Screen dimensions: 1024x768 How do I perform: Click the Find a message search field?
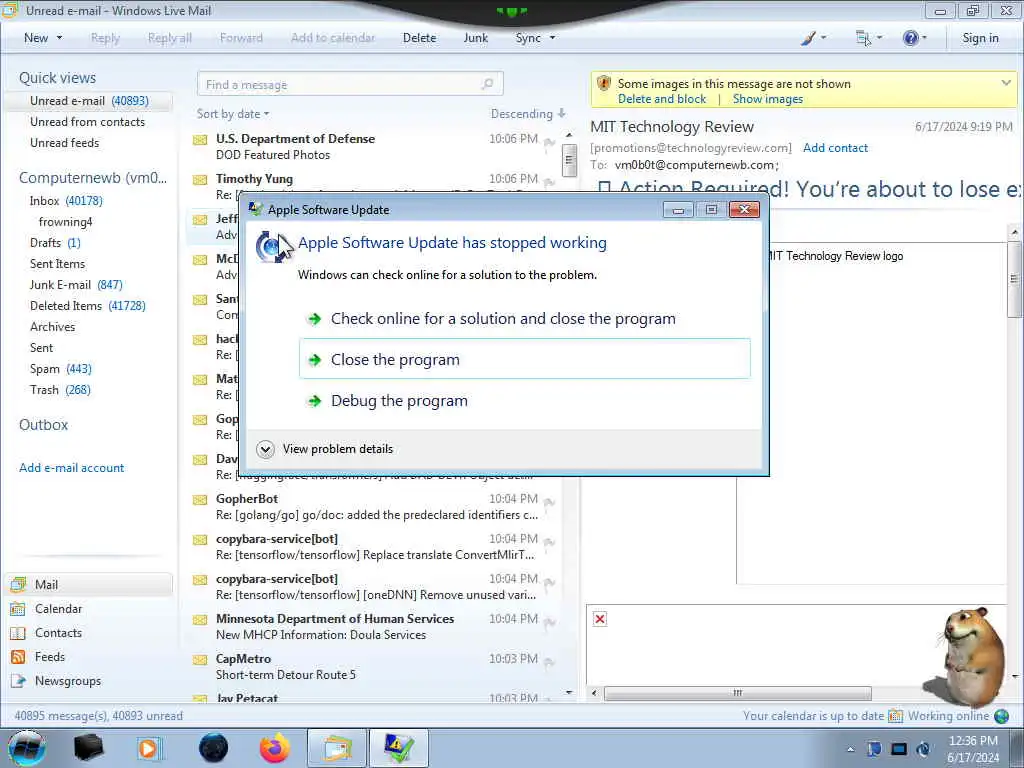[349, 84]
